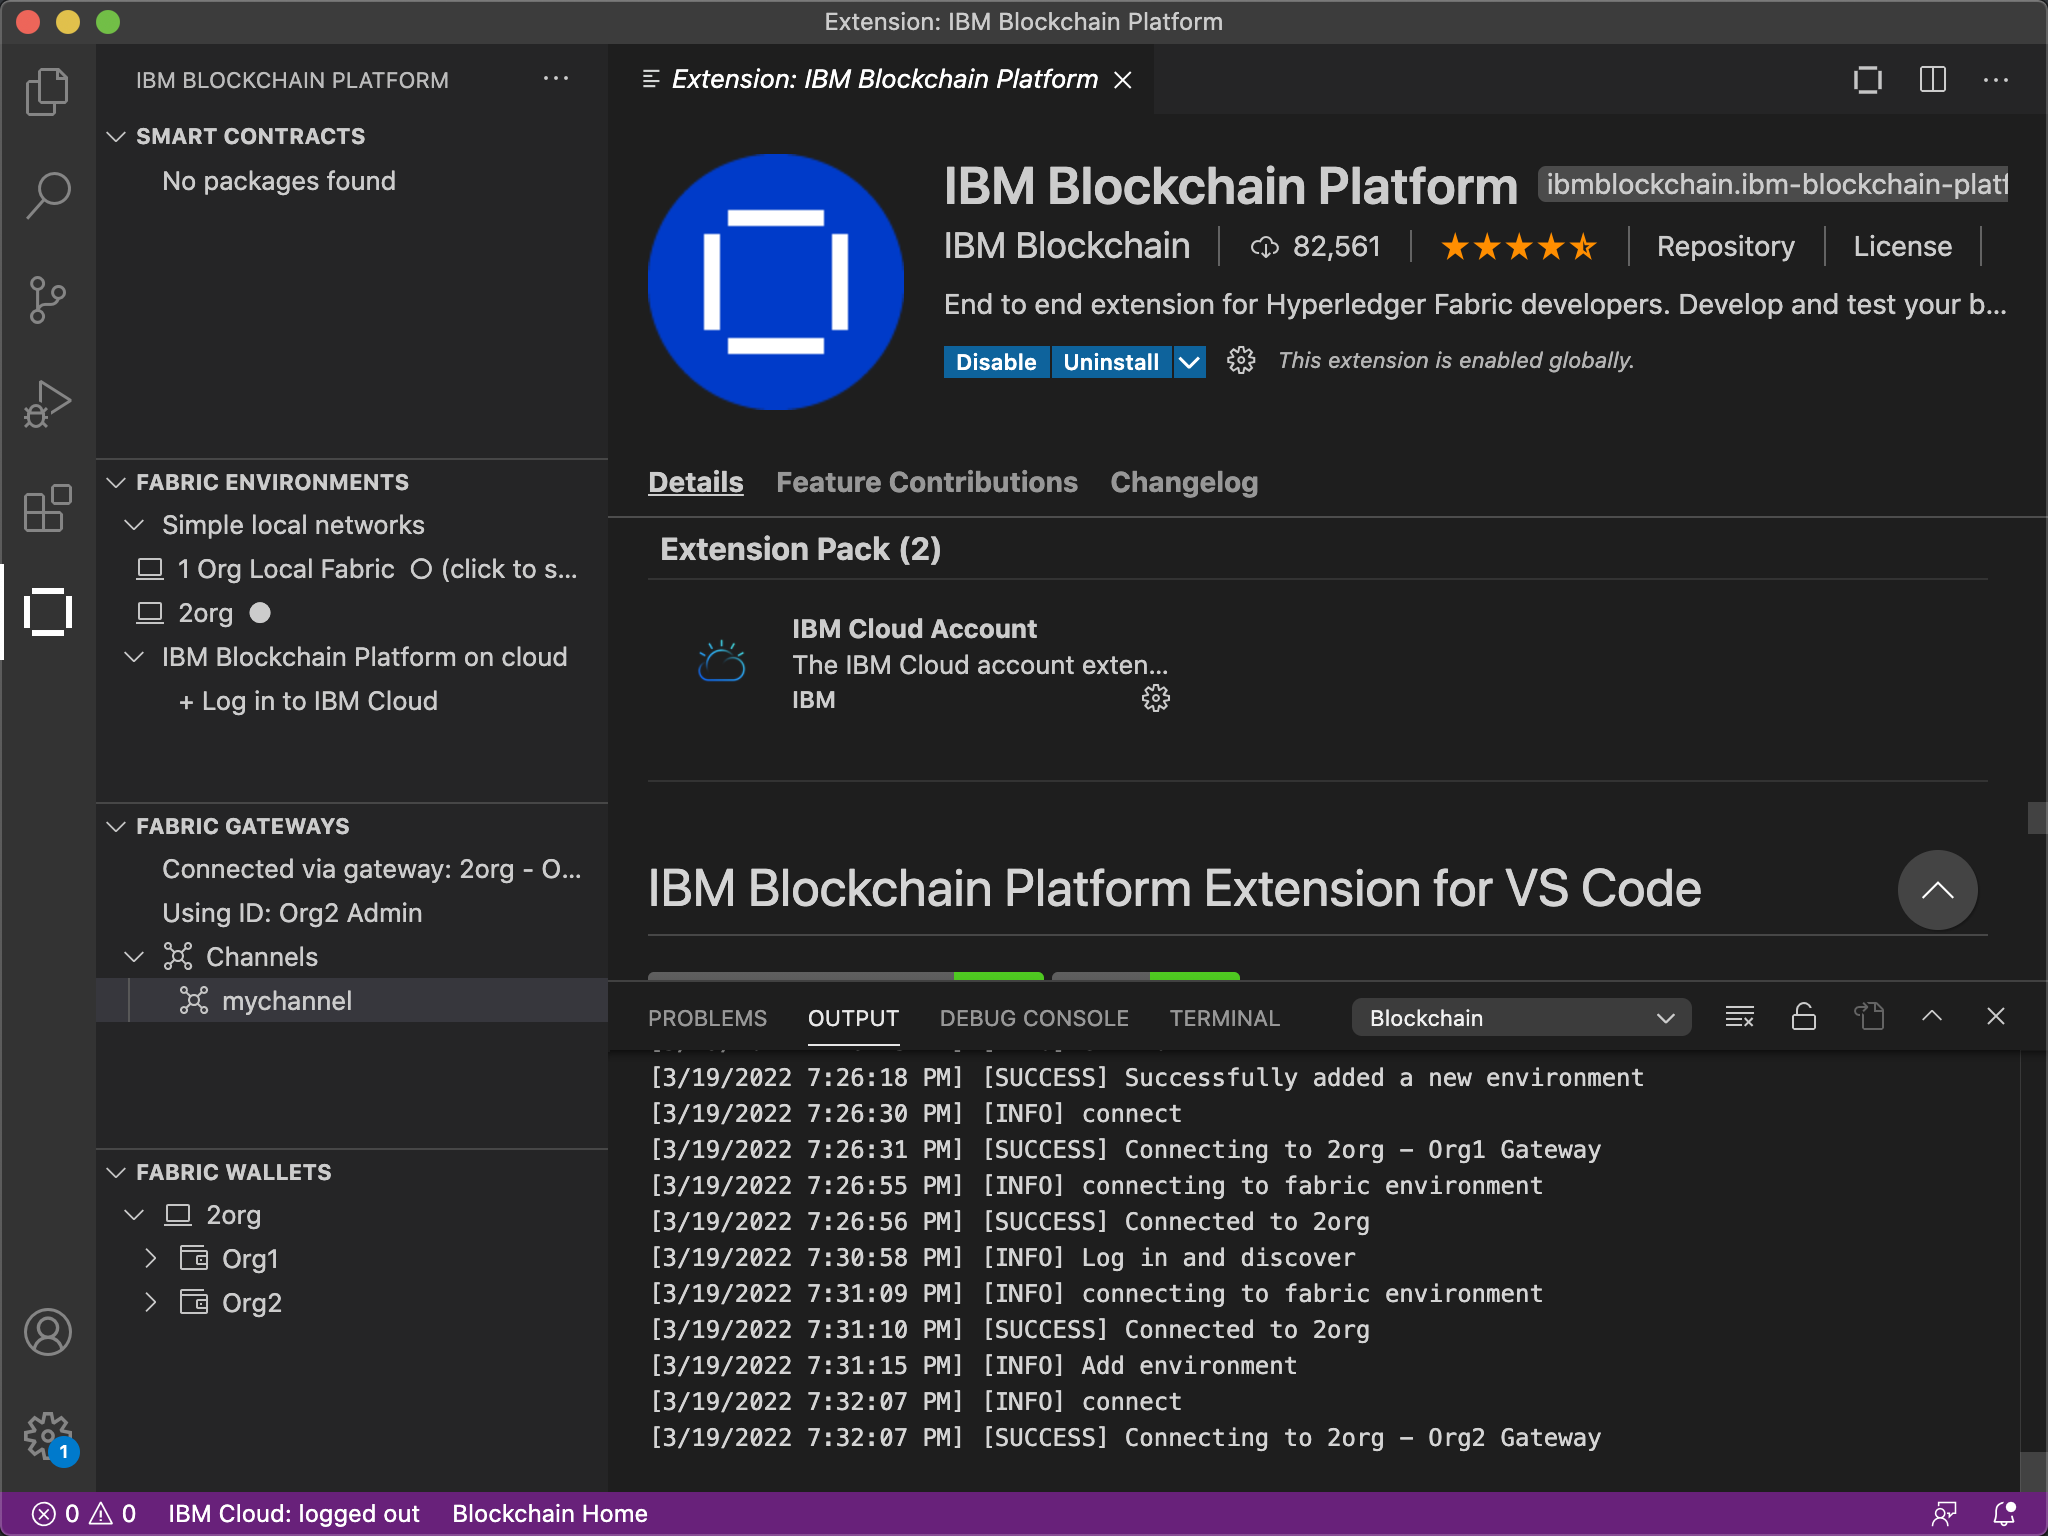Screen dimensions: 2048x1536
Task: Click the IBM Cloud Account cloud icon
Action: click(x=721, y=662)
